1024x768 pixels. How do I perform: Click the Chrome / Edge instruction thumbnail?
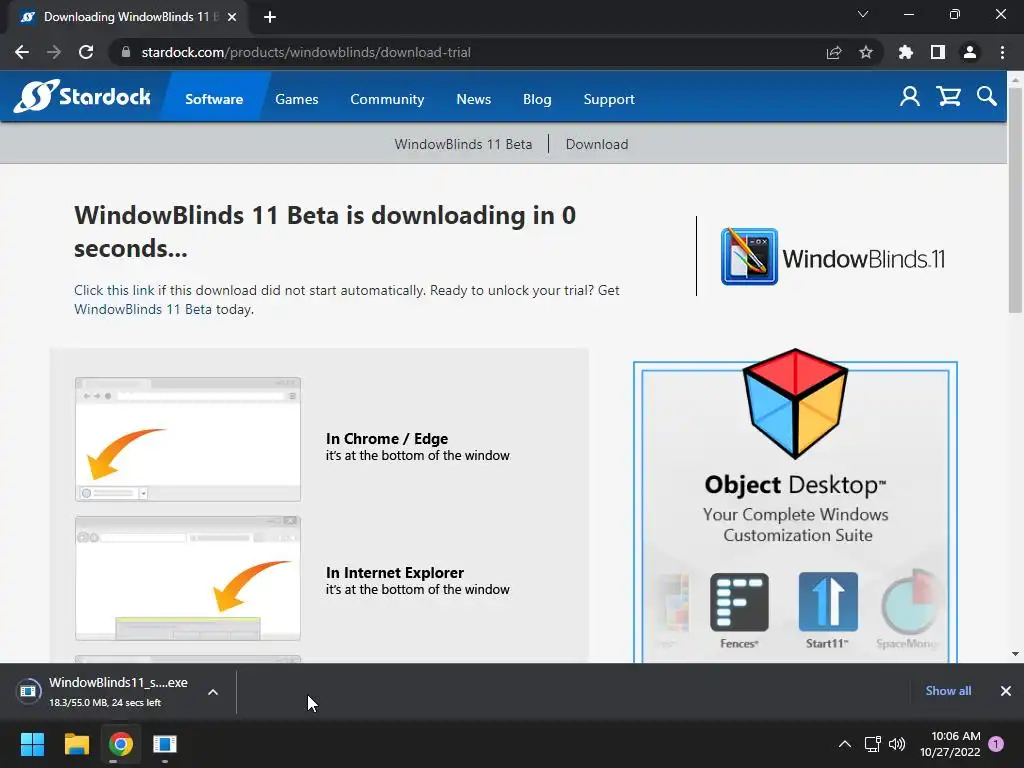pyautogui.click(x=188, y=439)
